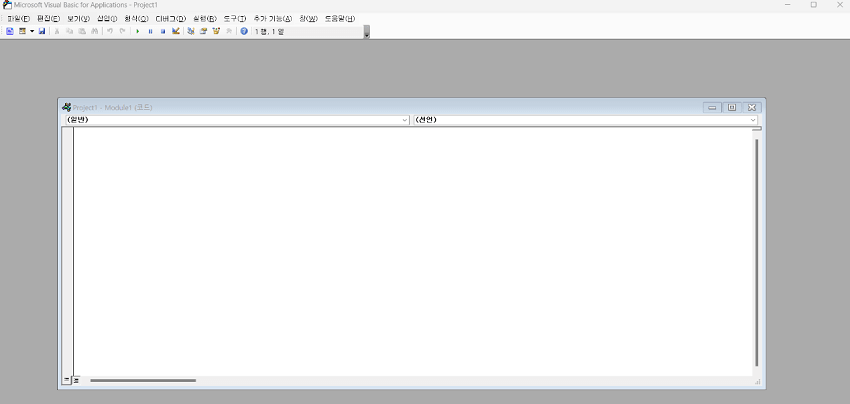
Task: Open the insert object dropdown arrow
Action: click(32, 31)
